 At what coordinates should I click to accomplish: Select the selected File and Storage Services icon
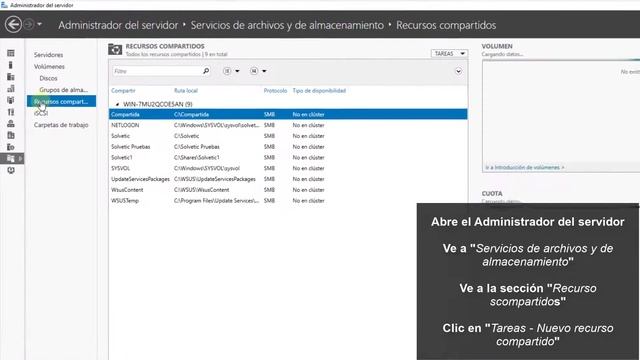tap(11, 158)
